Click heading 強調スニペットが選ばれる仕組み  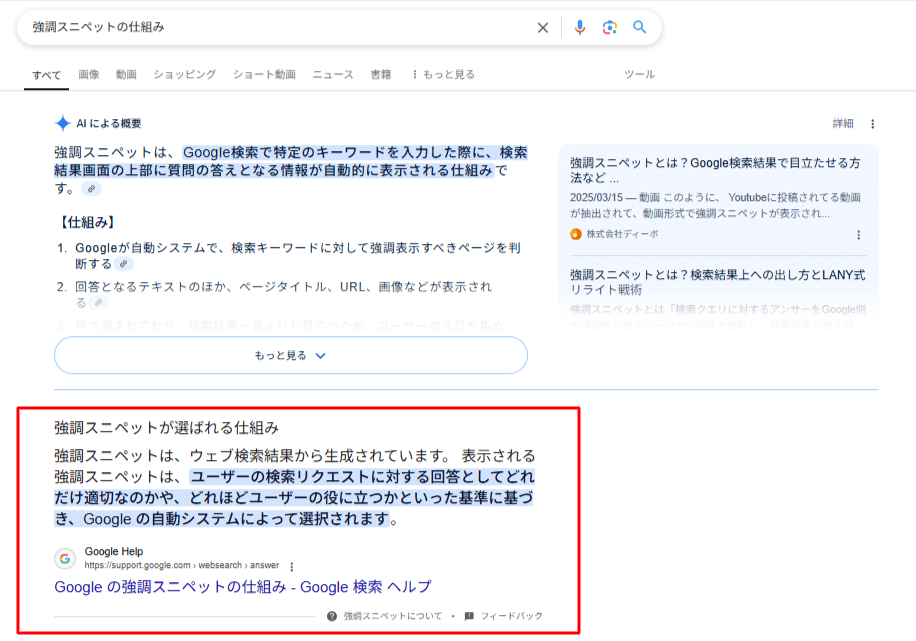tap(166, 428)
